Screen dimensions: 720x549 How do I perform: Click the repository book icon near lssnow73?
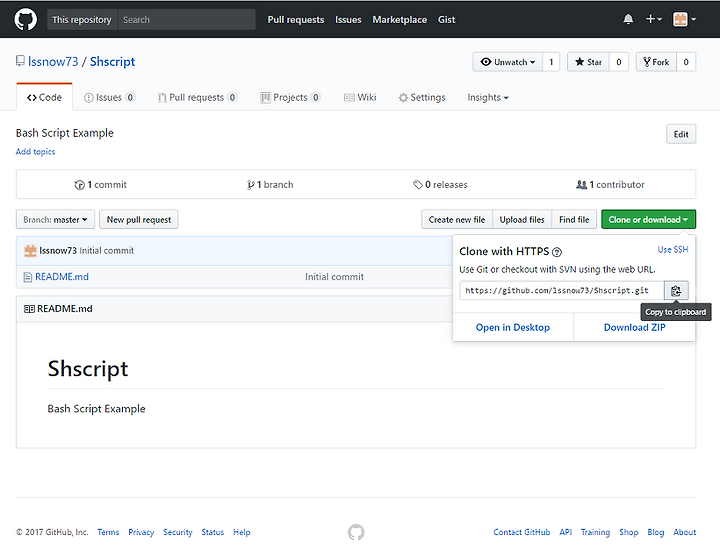(x=20, y=61)
